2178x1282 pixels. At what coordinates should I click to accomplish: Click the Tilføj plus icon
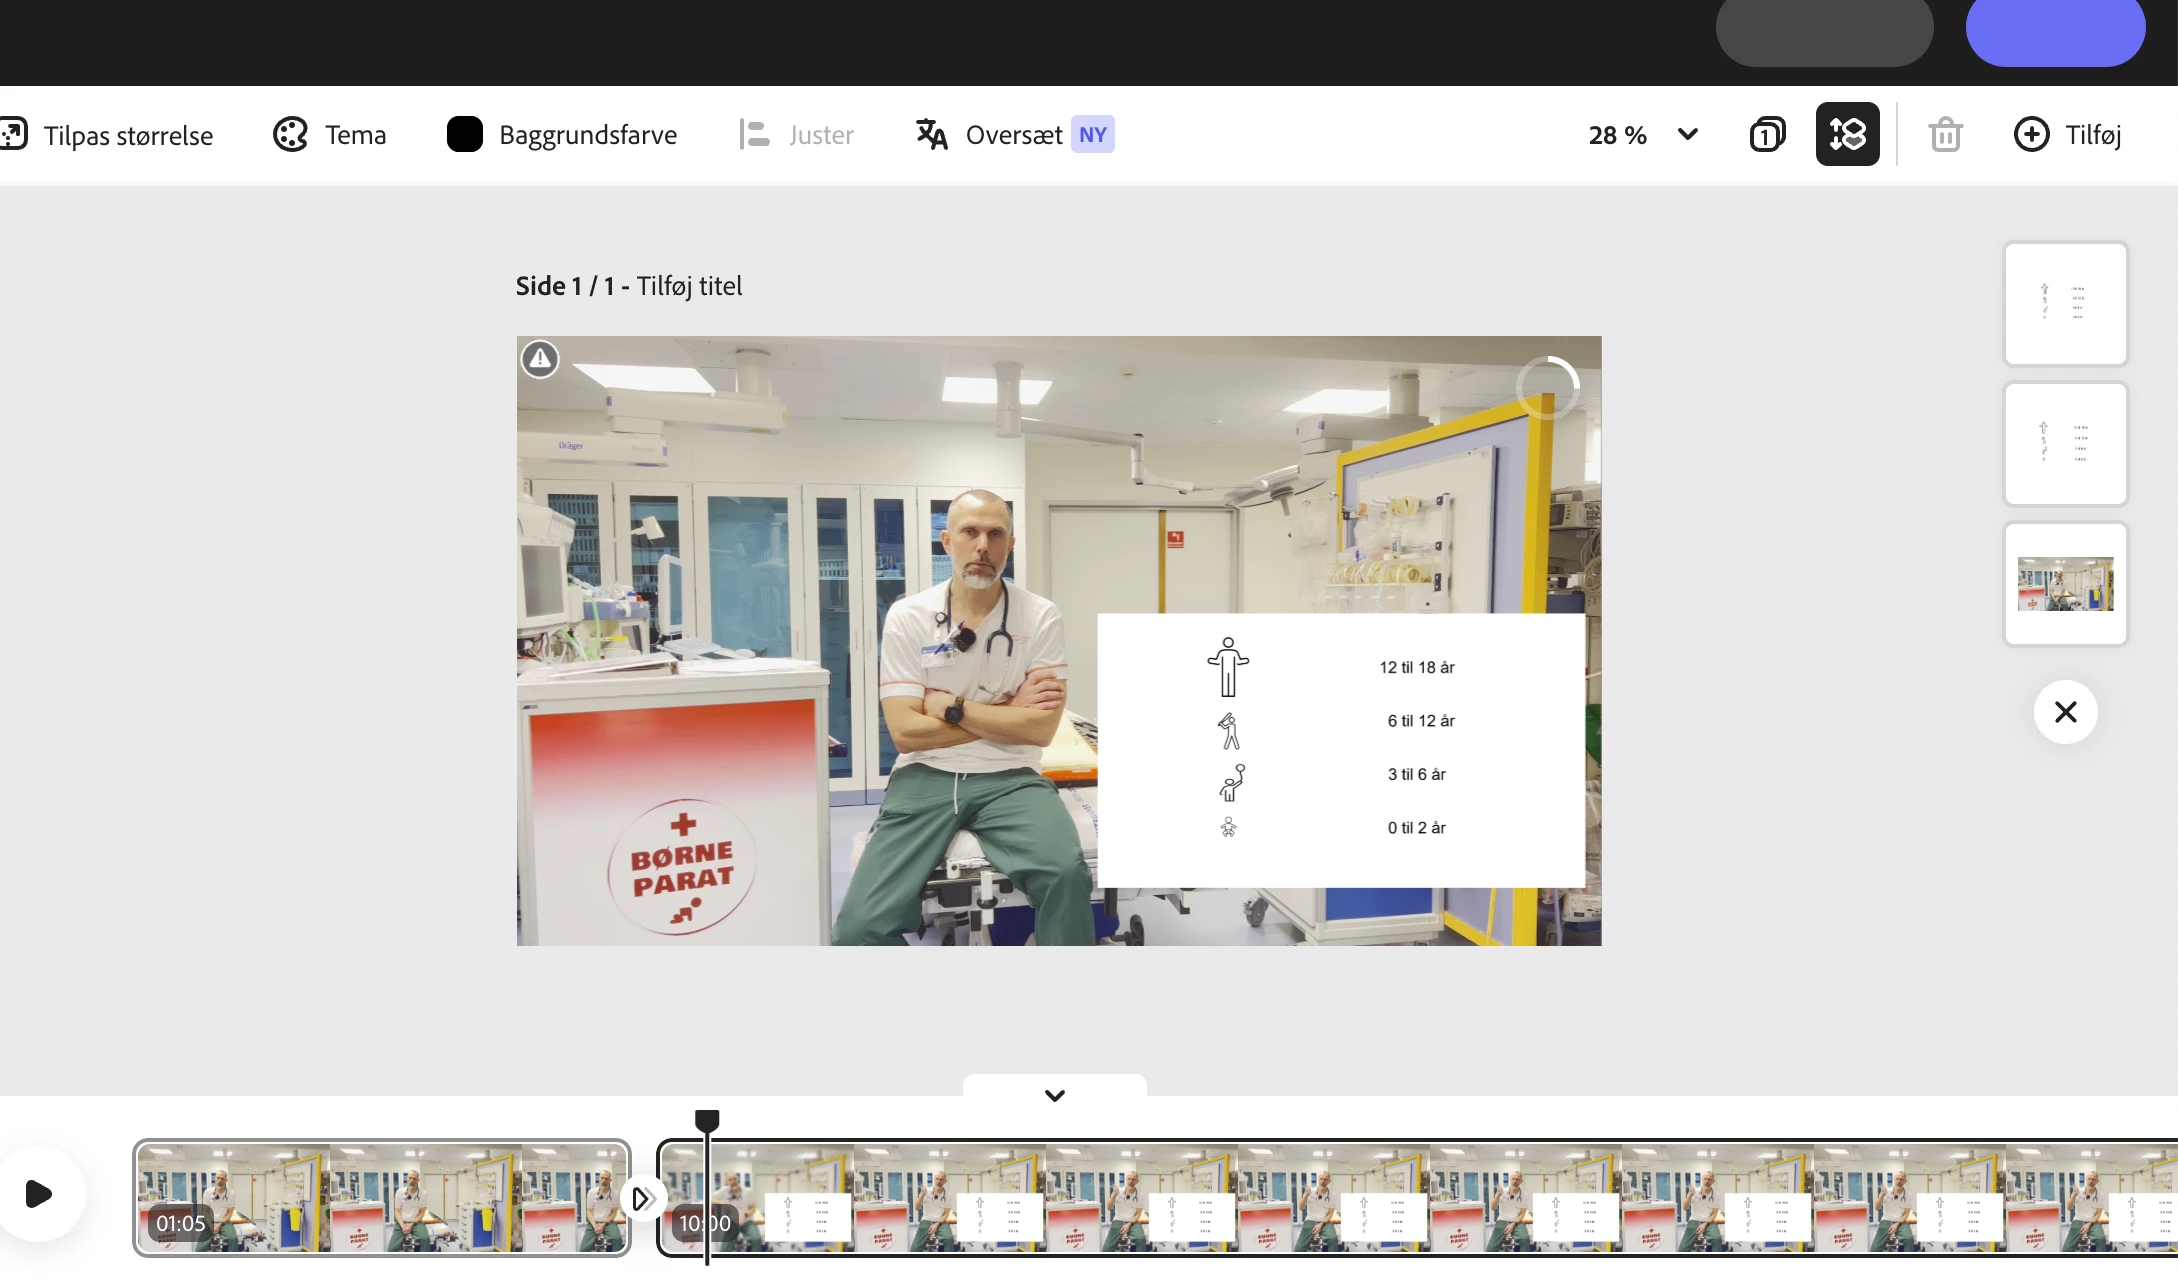2031,134
